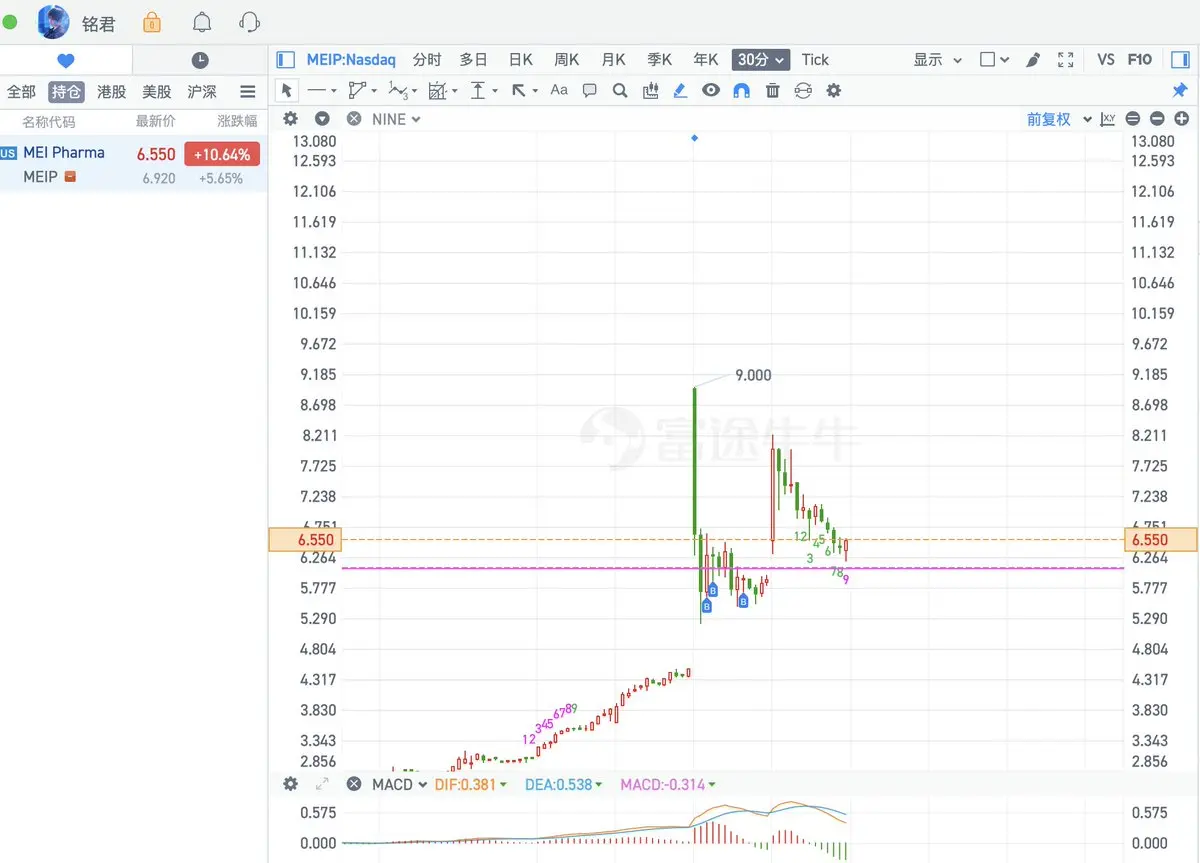Enter fullscreen chart mode

(1066, 60)
